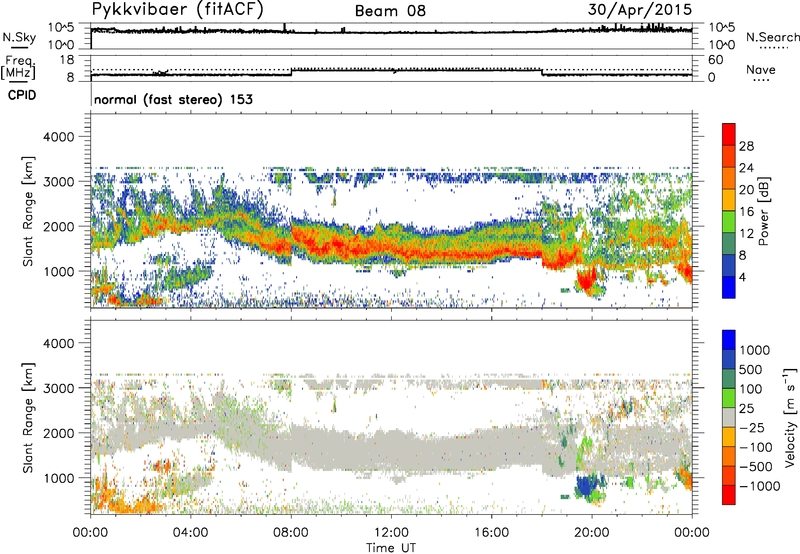
Task: Click the frequency step-up at 08:00
Action: coord(291,72)
